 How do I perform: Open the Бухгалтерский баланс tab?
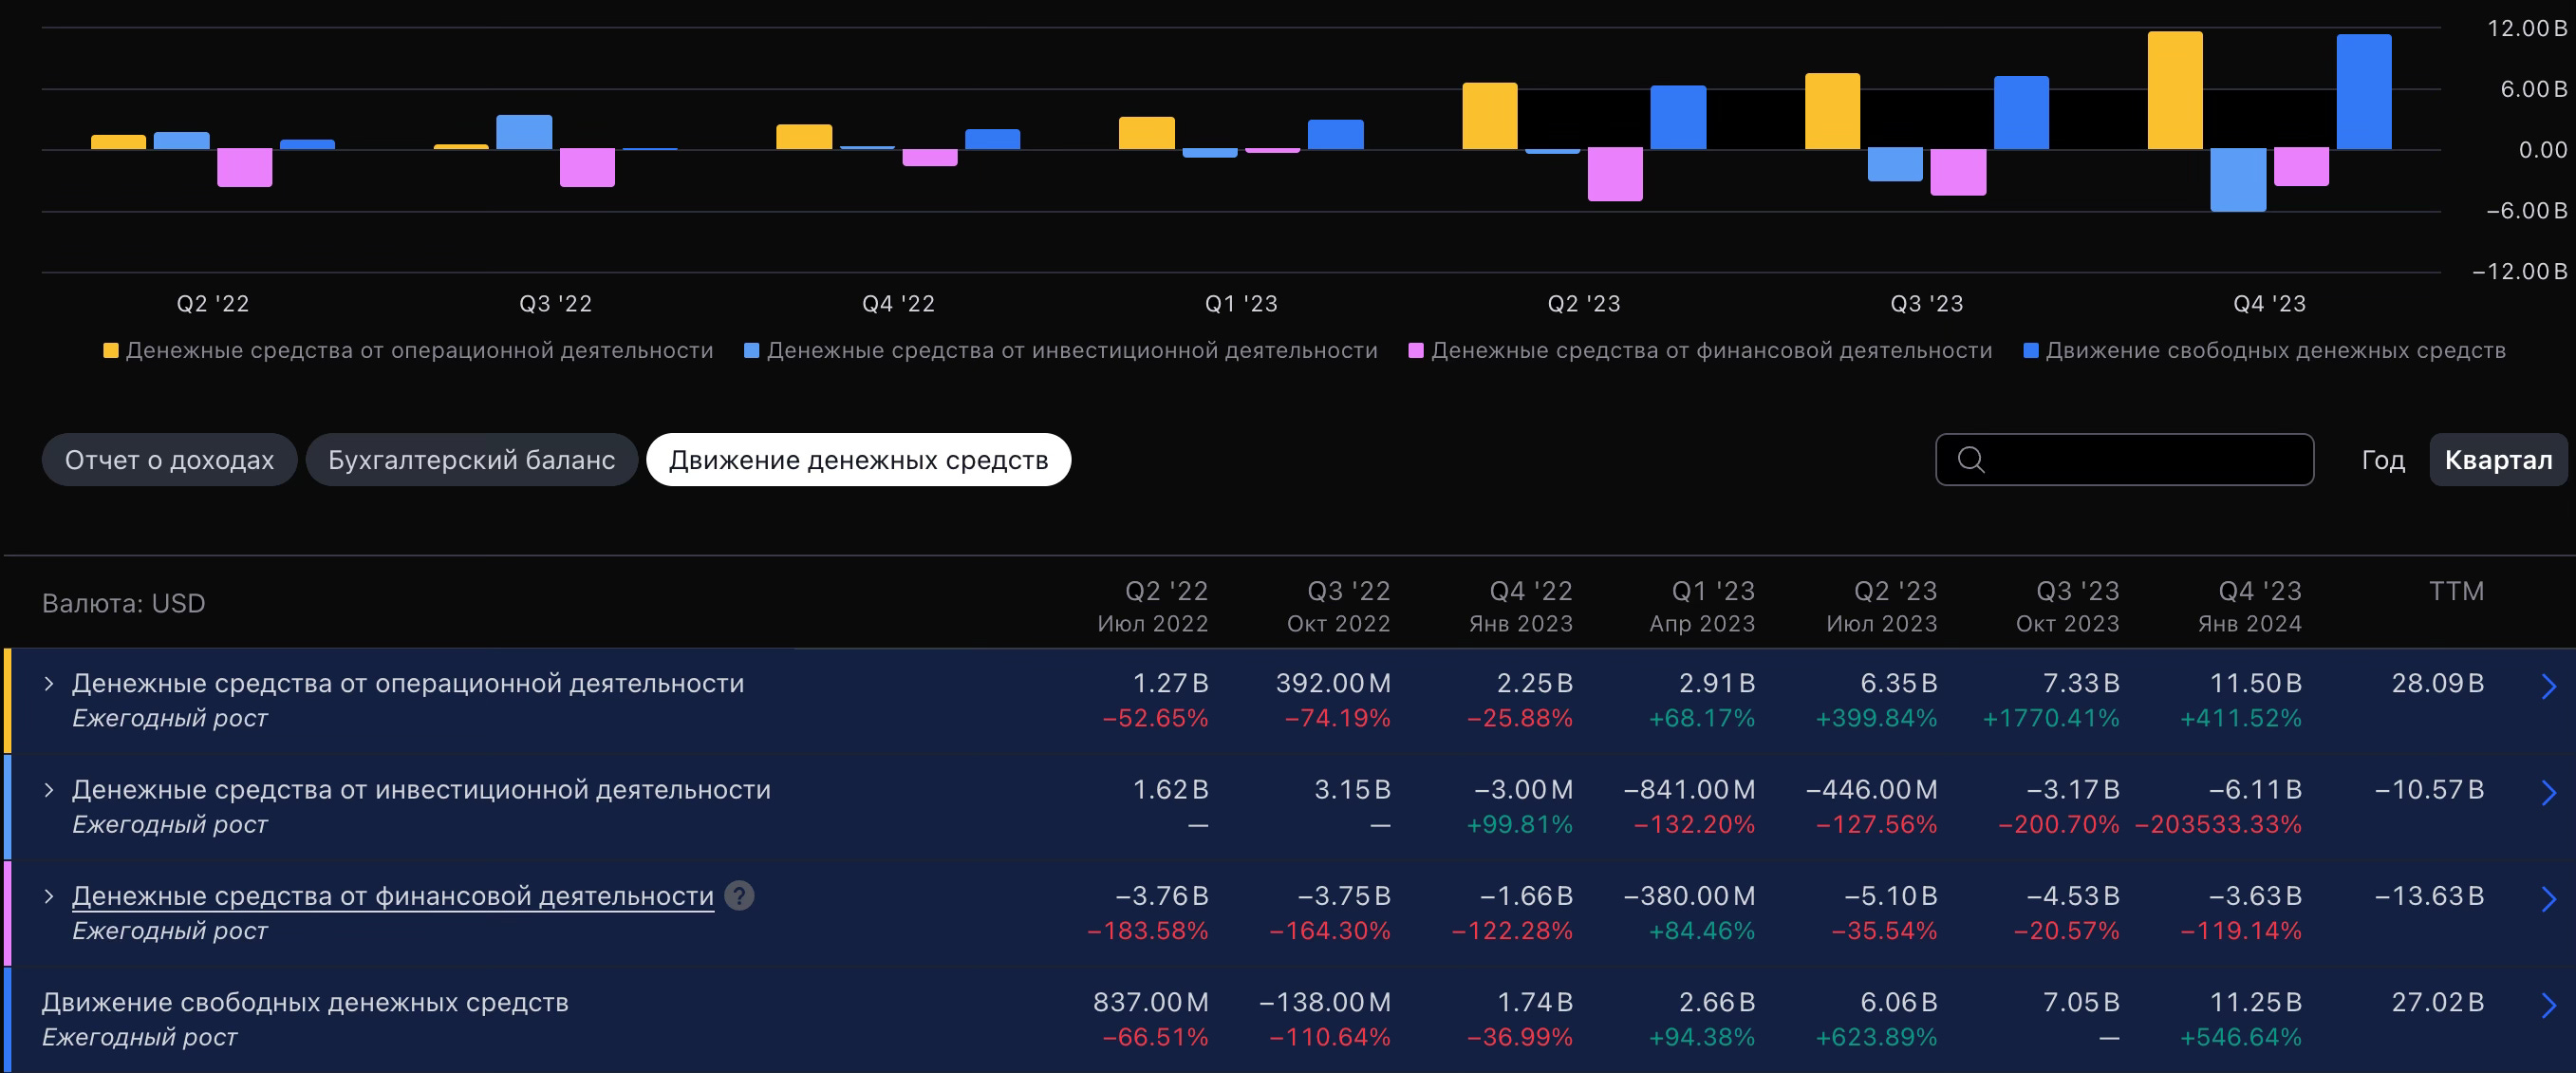click(x=471, y=460)
